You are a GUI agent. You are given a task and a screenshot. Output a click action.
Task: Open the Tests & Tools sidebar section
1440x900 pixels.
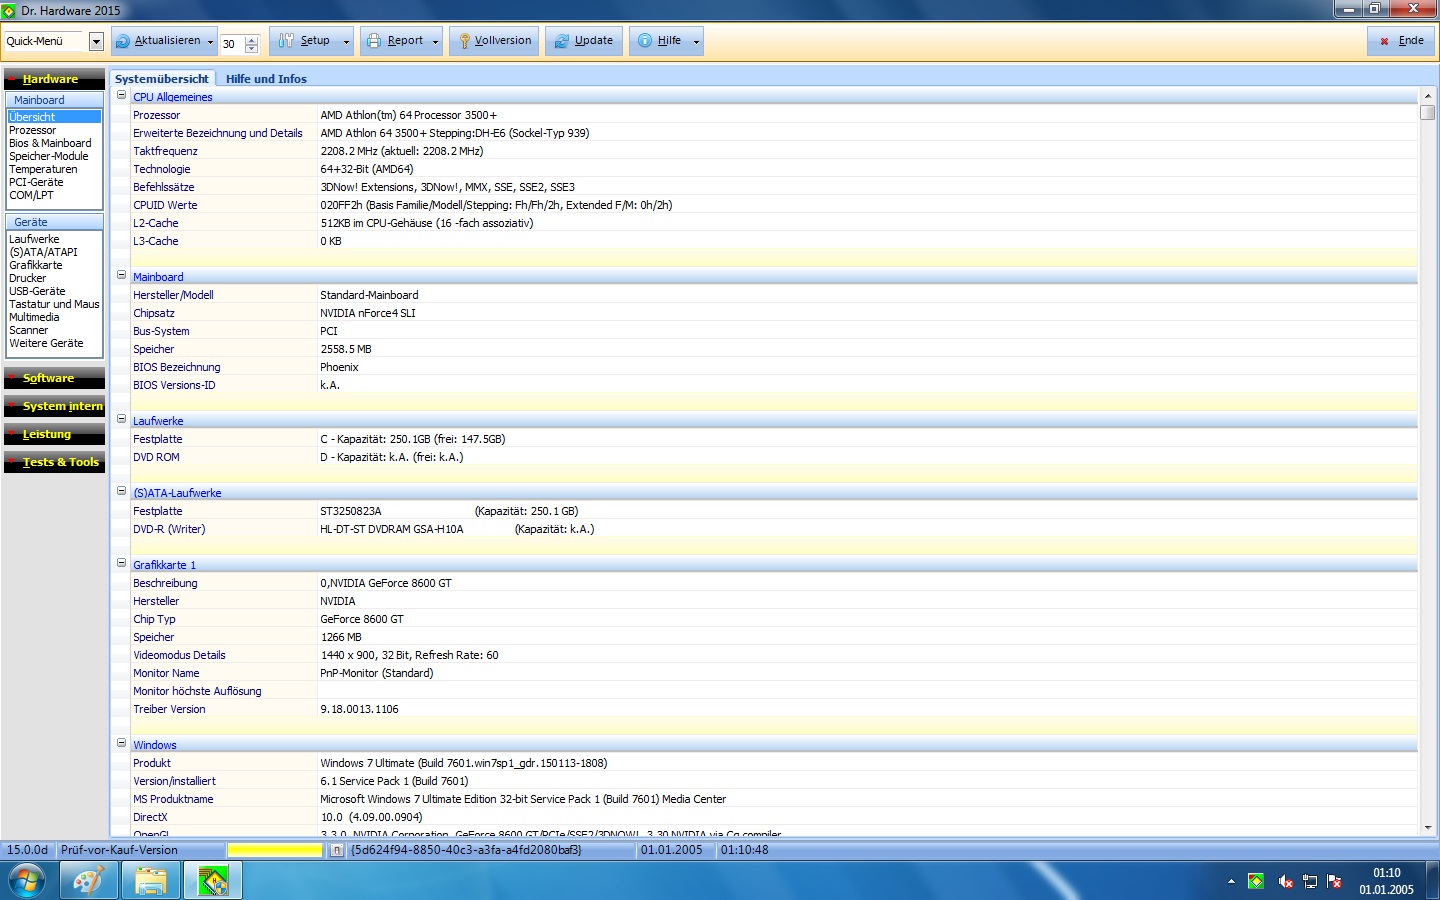pos(54,462)
